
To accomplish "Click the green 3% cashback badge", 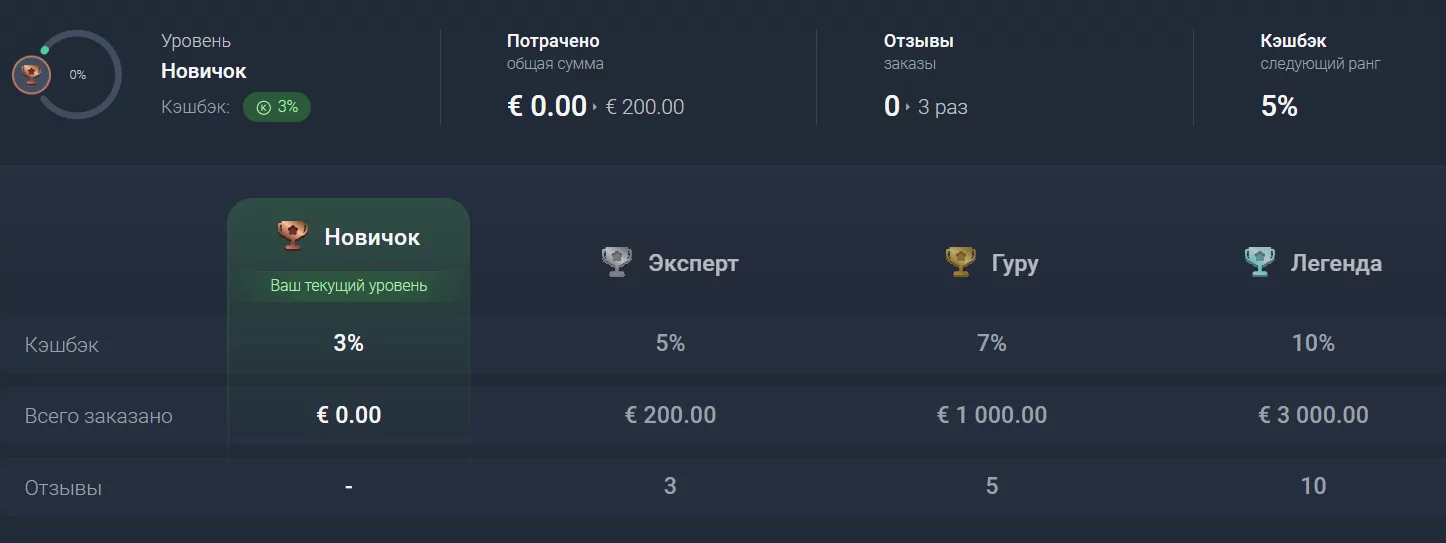I will click(277, 107).
